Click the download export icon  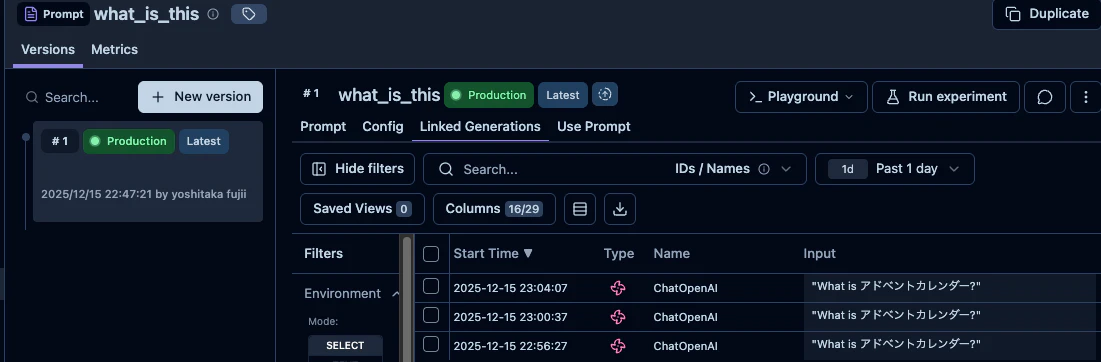619,209
